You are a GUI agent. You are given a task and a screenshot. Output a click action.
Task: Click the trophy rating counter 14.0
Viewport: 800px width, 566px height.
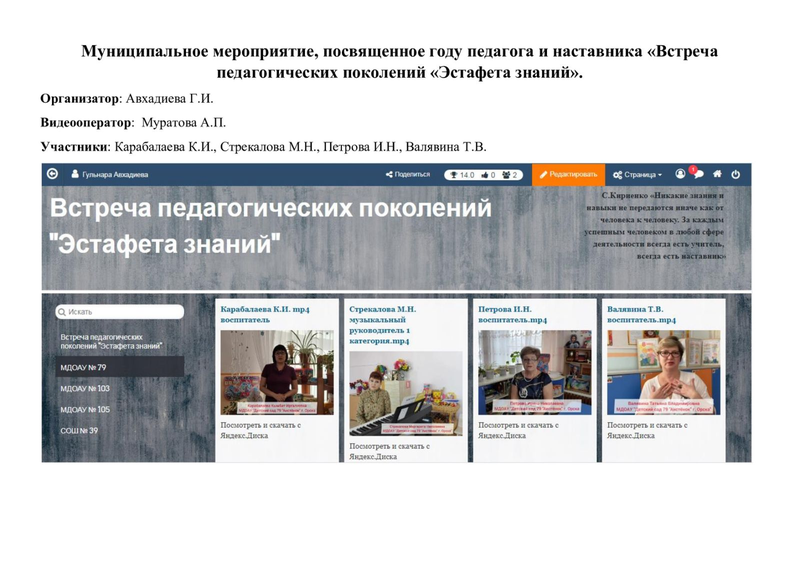click(x=463, y=174)
